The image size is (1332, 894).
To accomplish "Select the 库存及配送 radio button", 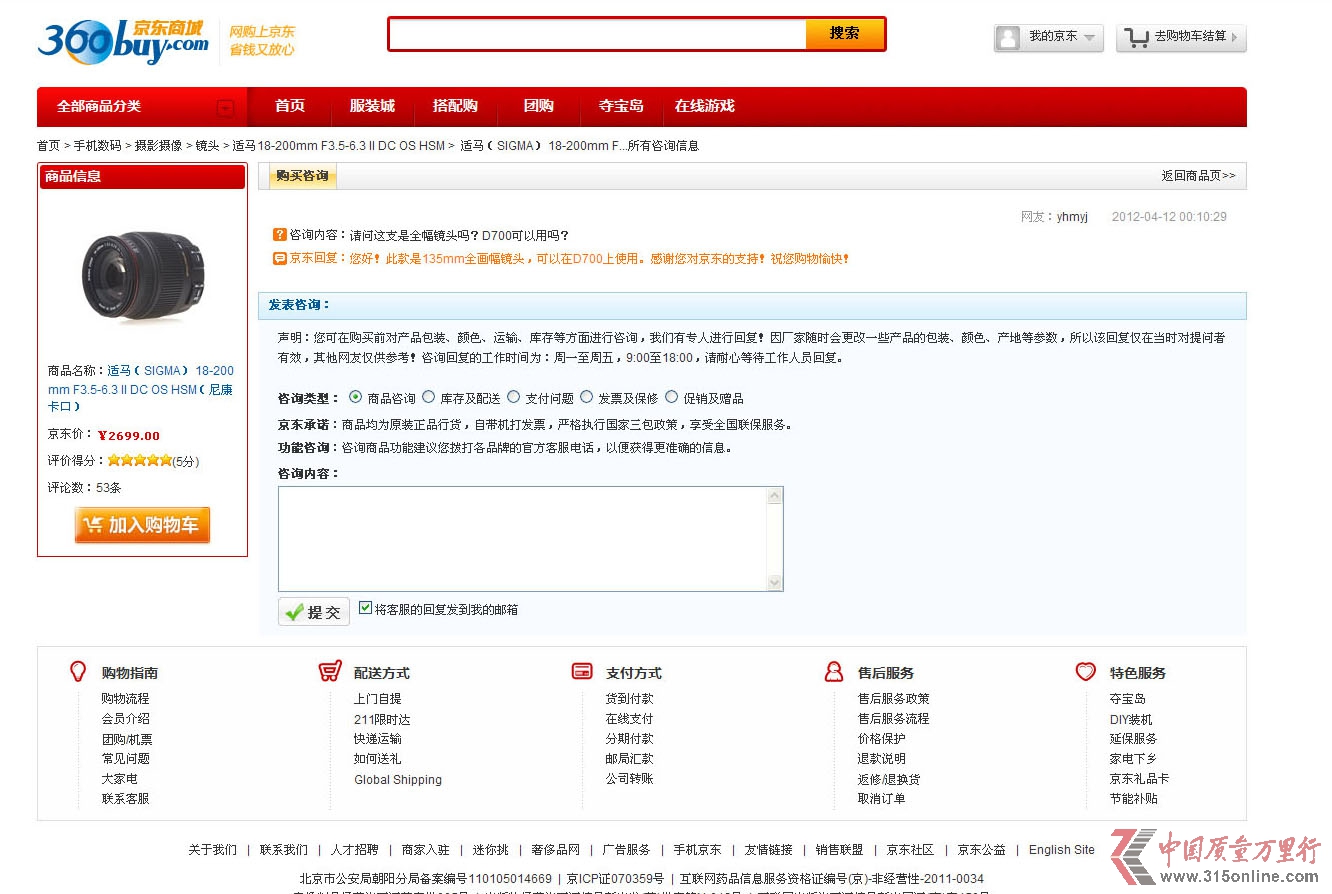I will click(429, 397).
